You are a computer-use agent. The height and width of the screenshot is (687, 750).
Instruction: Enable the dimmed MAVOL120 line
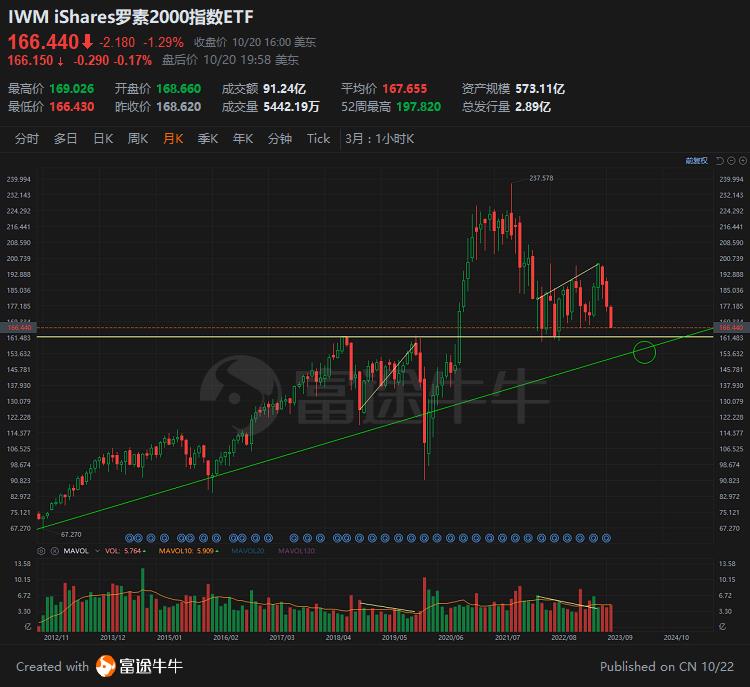(297, 551)
